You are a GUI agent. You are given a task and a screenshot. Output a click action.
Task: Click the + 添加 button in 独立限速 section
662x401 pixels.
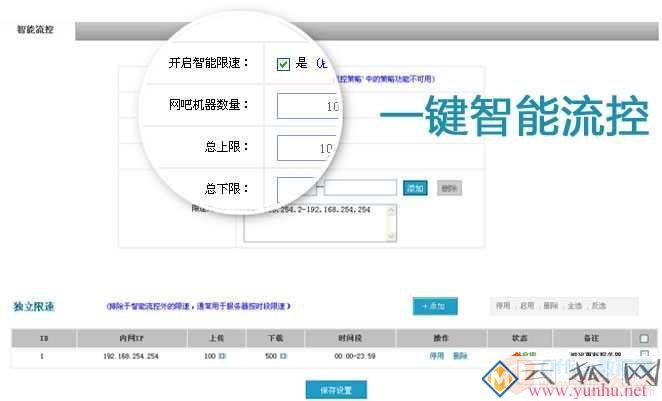(x=435, y=306)
